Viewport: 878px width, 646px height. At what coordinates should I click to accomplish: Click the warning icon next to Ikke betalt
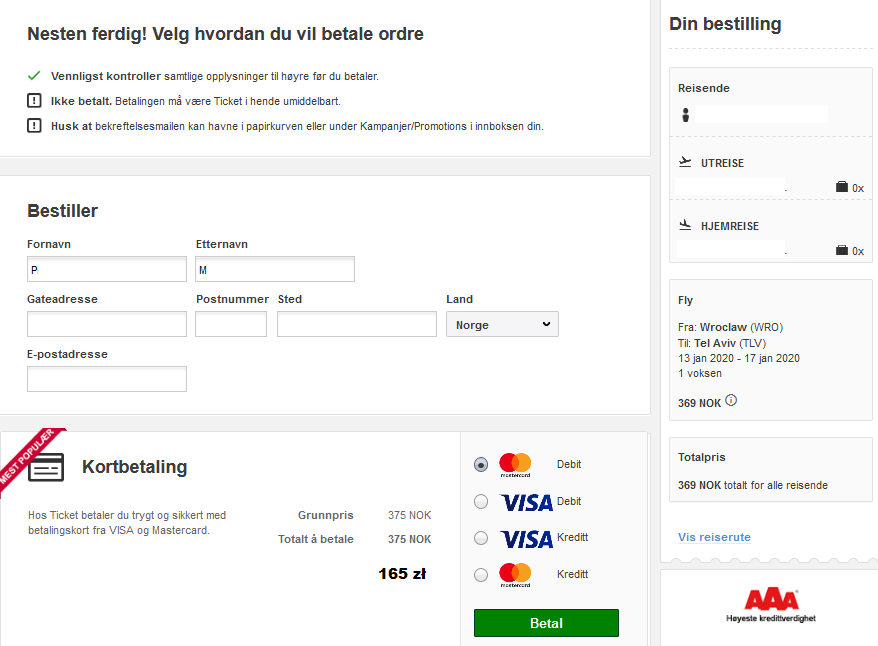(34, 101)
